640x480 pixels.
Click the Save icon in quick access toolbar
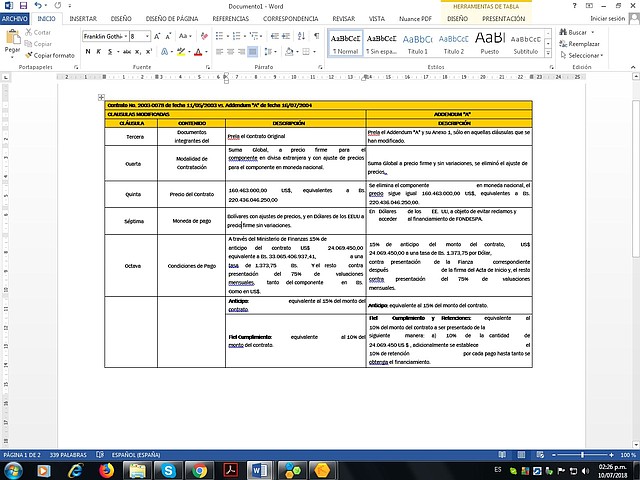(23, 6)
